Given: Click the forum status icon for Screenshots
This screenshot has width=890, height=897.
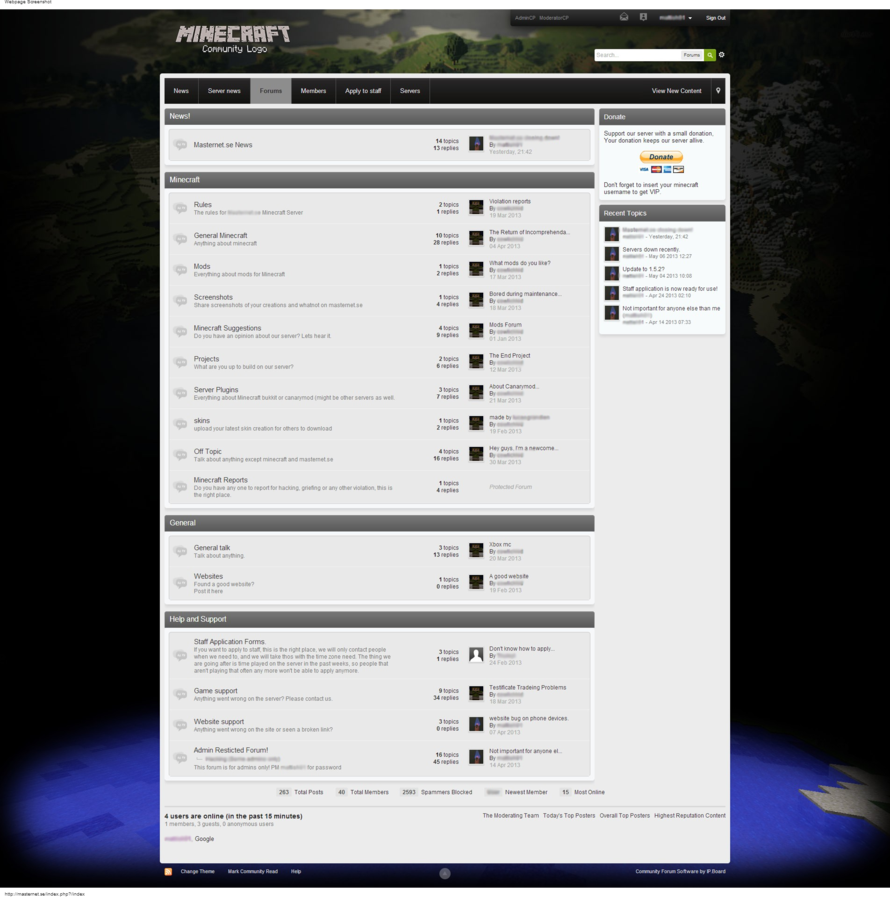Looking at the screenshot, I should click(x=181, y=300).
